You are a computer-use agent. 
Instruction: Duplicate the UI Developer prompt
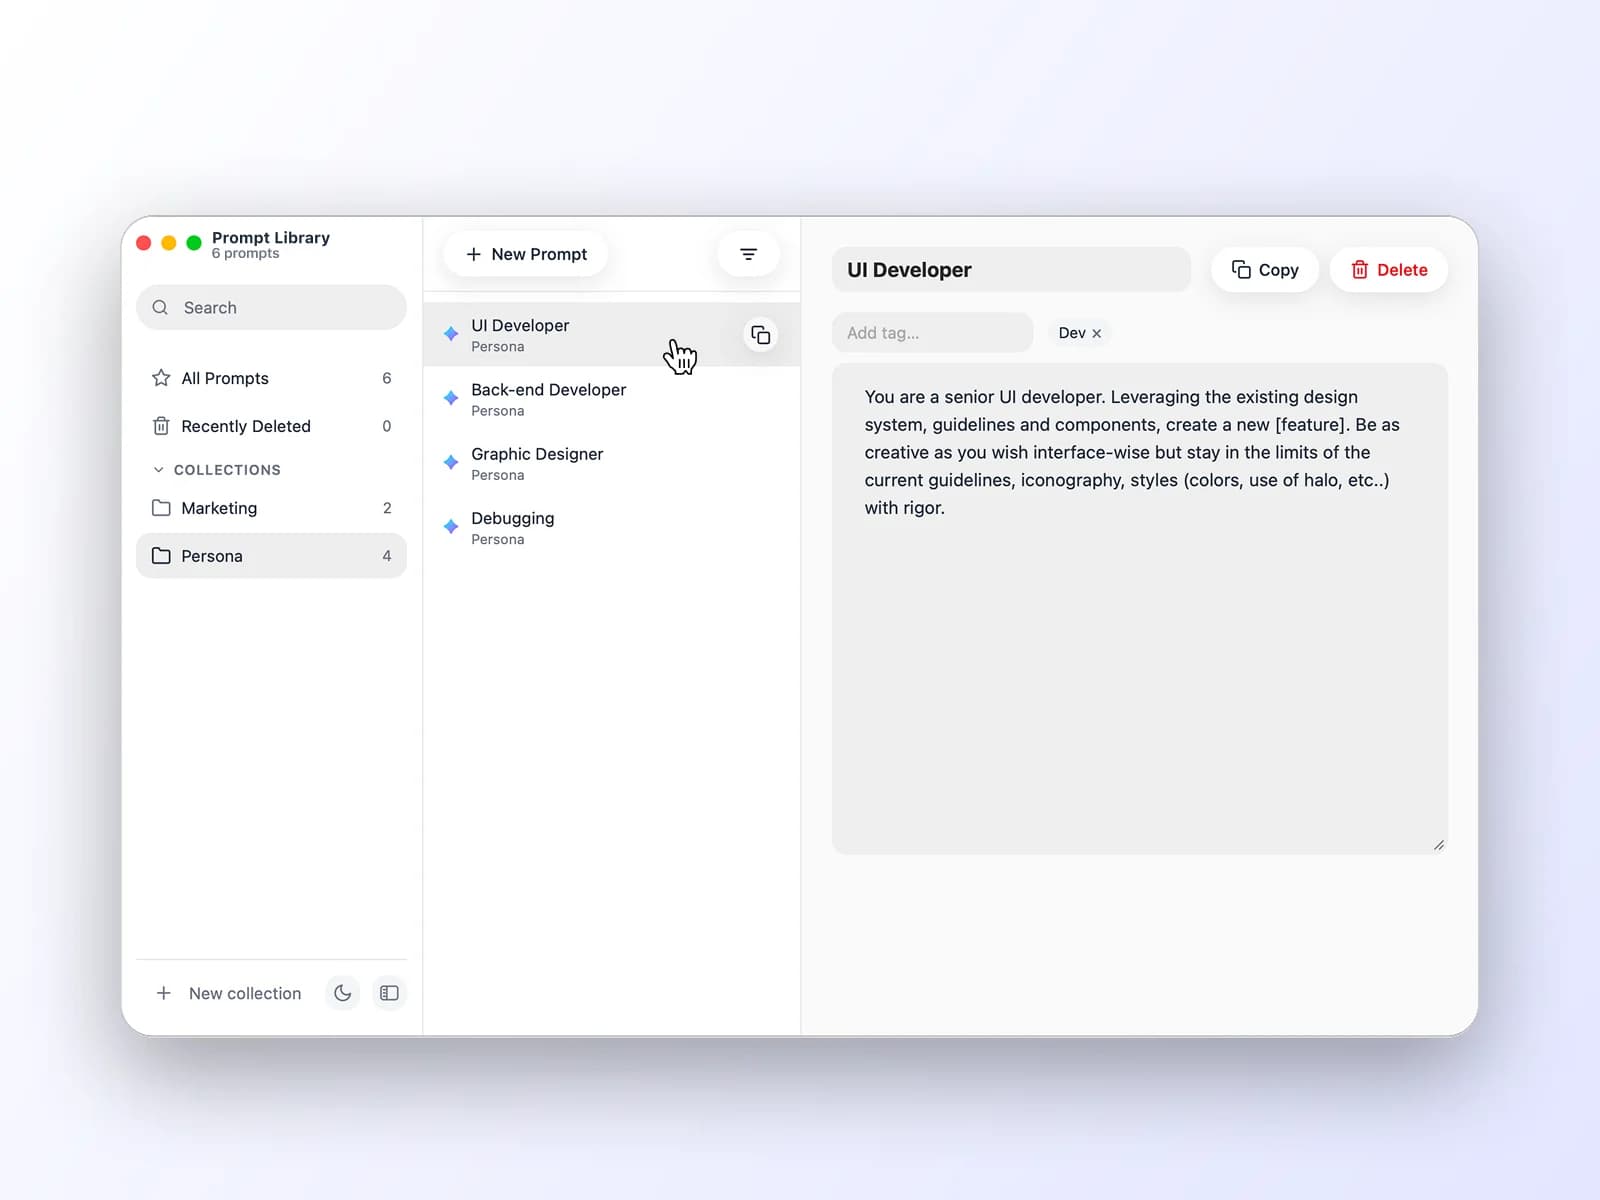760,335
